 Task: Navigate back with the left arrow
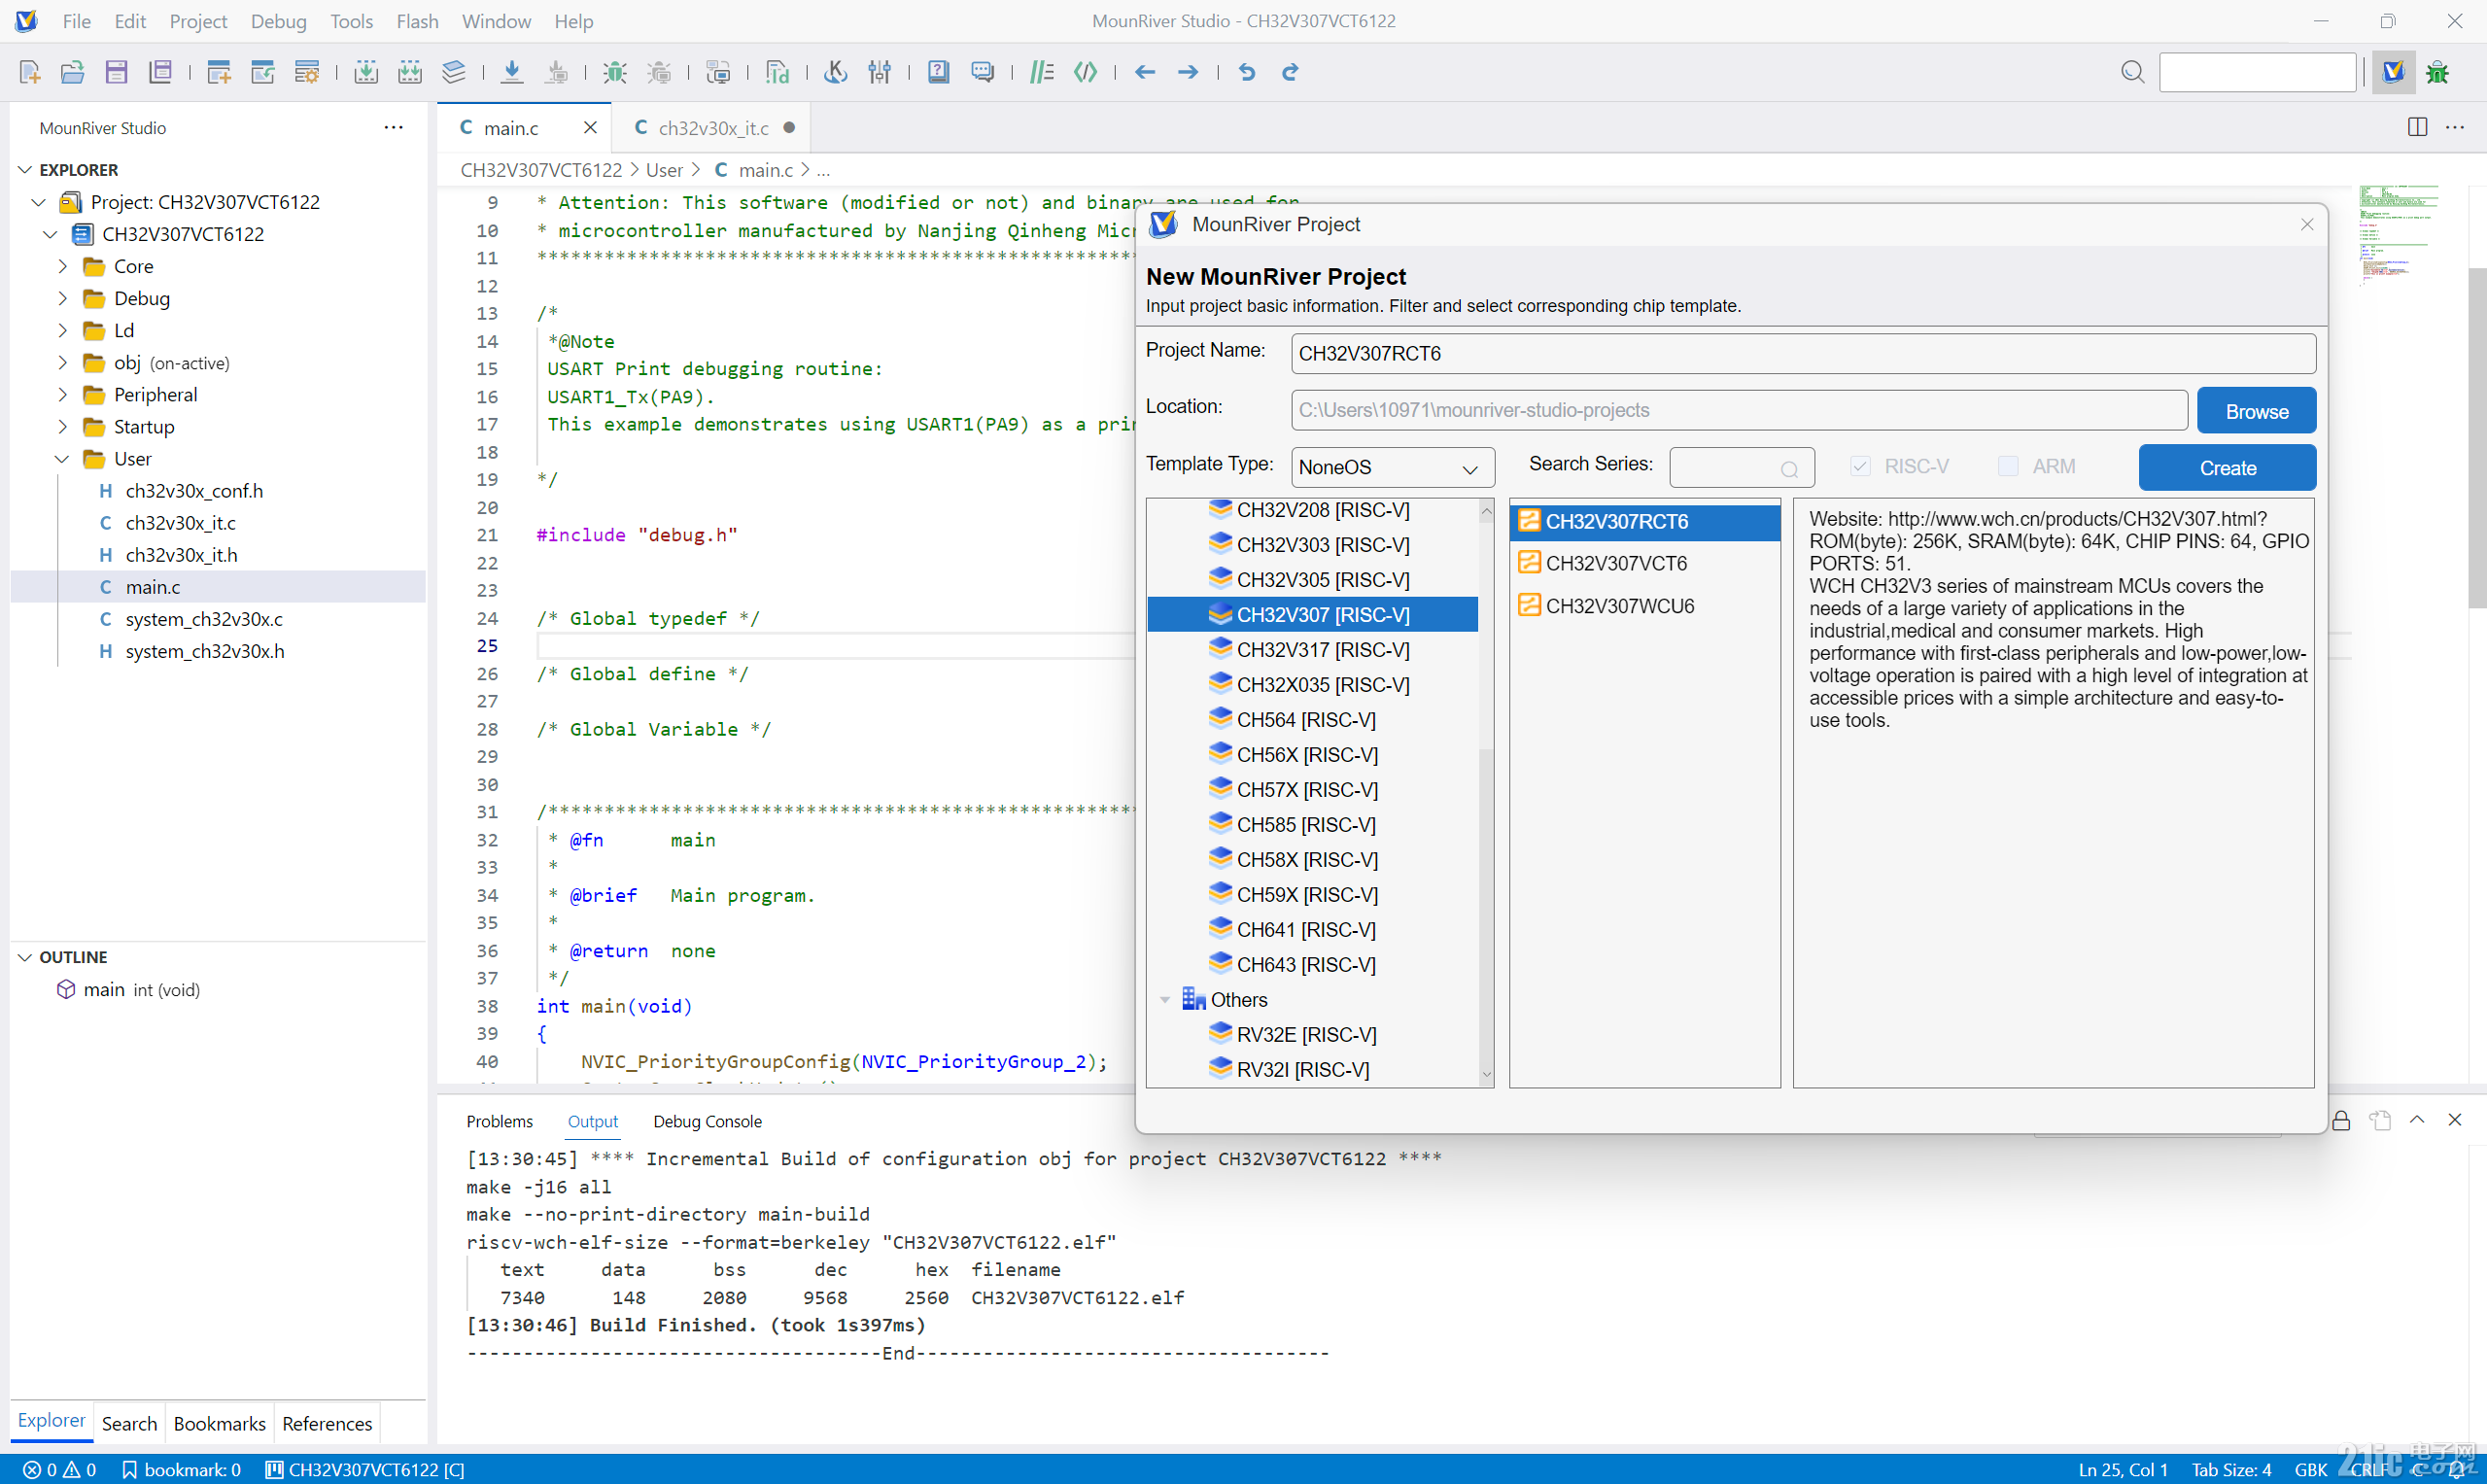pyautogui.click(x=1145, y=72)
